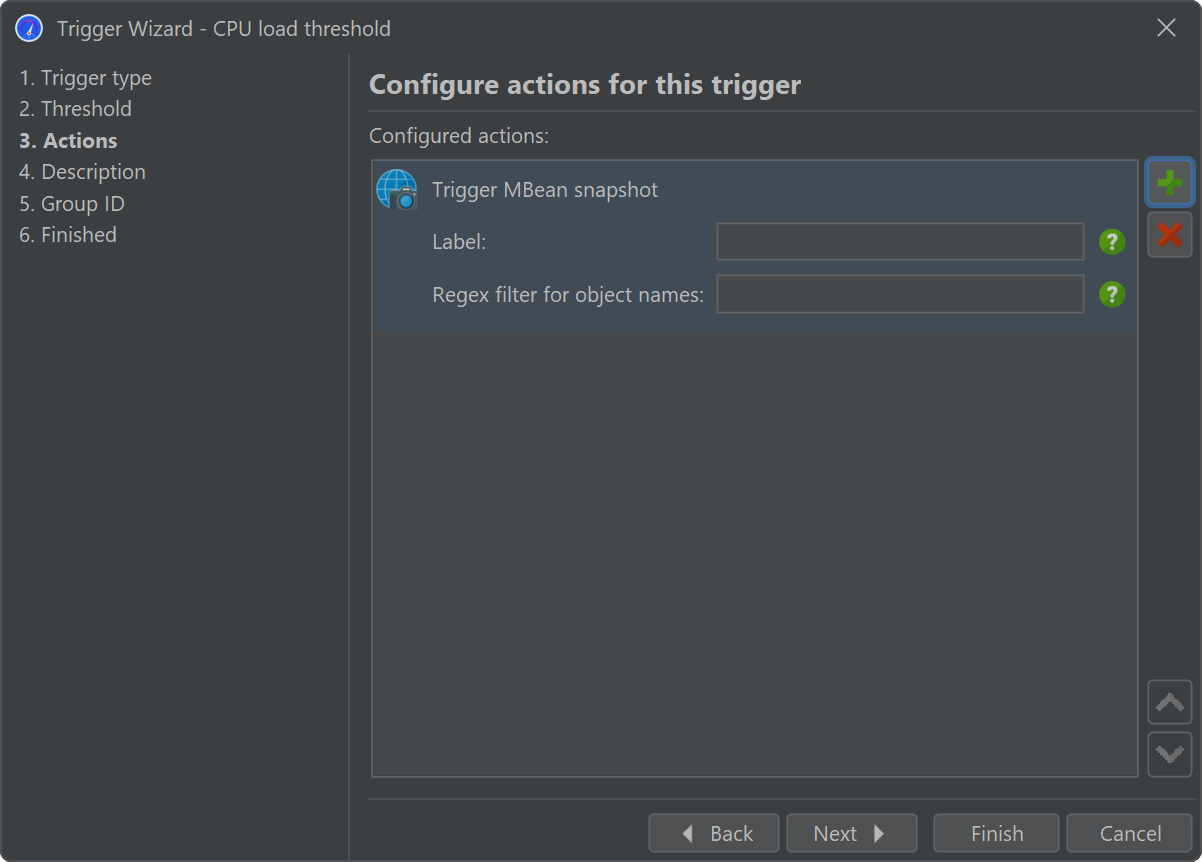Viewport: 1202px width, 862px height.
Task: Click the Finish button
Action: click(x=996, y=833)
